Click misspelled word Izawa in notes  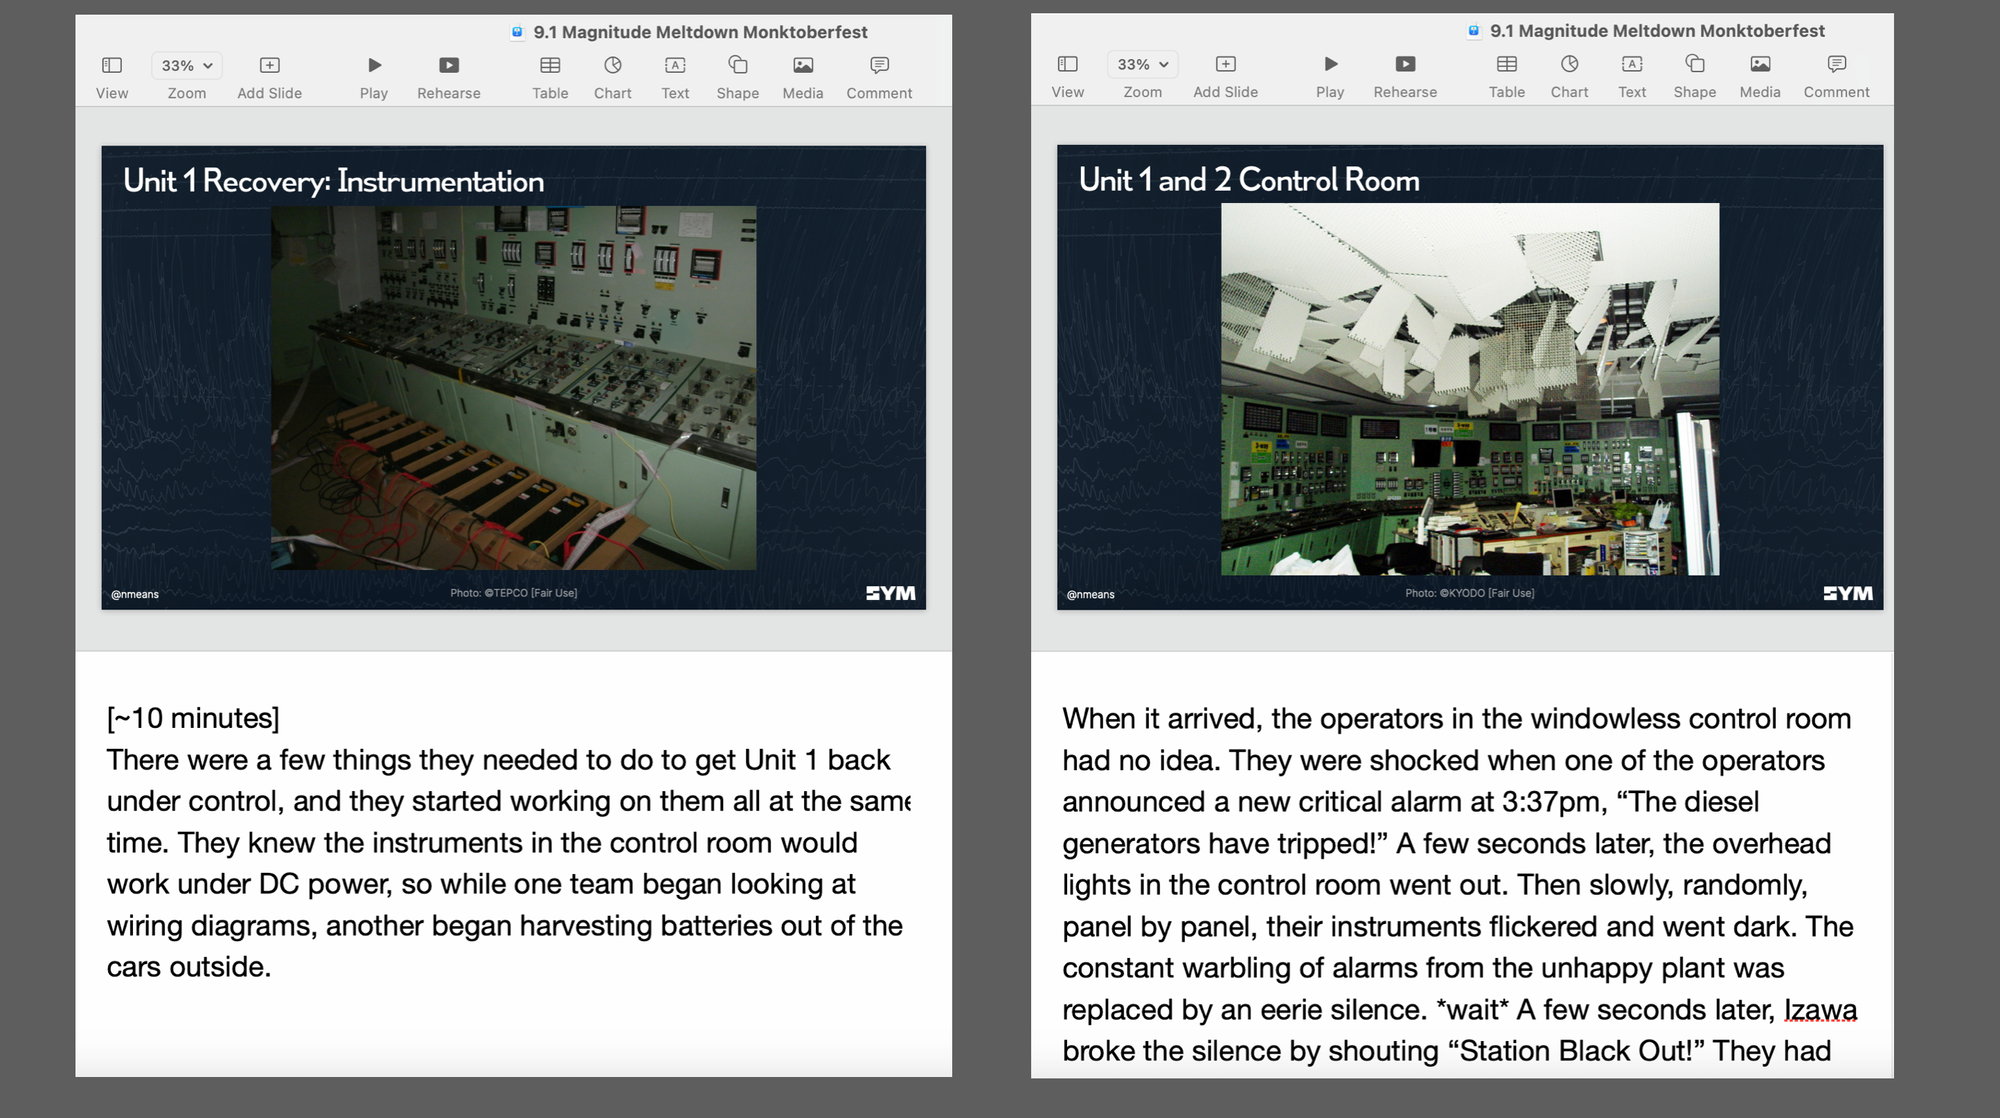(1820, 1010)
